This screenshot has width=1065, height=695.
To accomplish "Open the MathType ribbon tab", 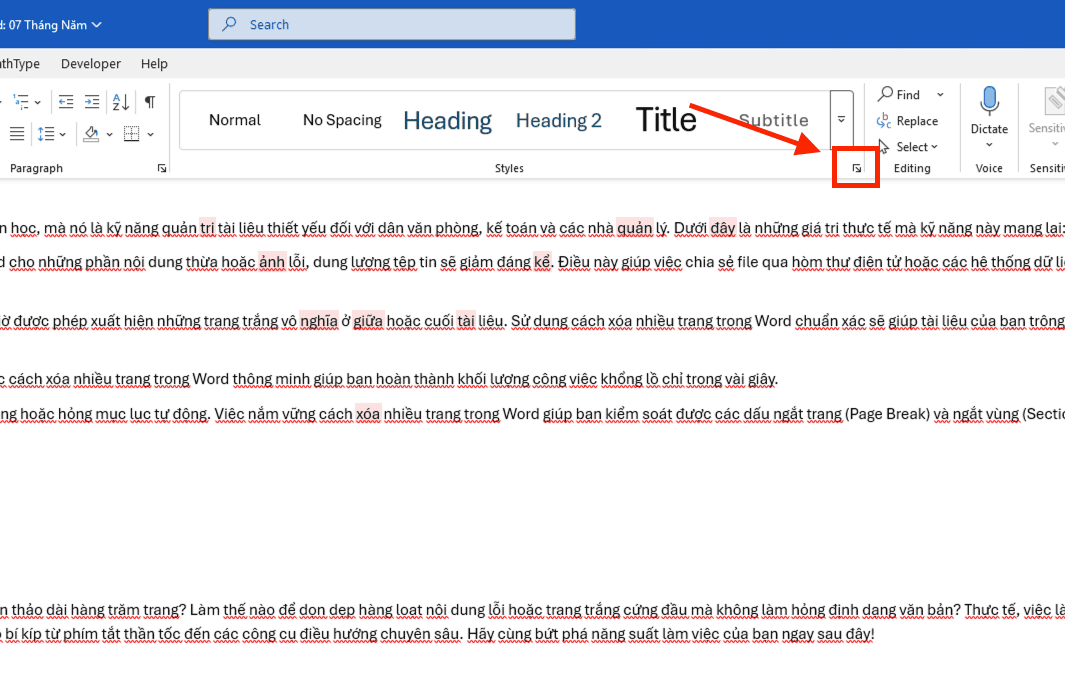I will coord(19,64).
